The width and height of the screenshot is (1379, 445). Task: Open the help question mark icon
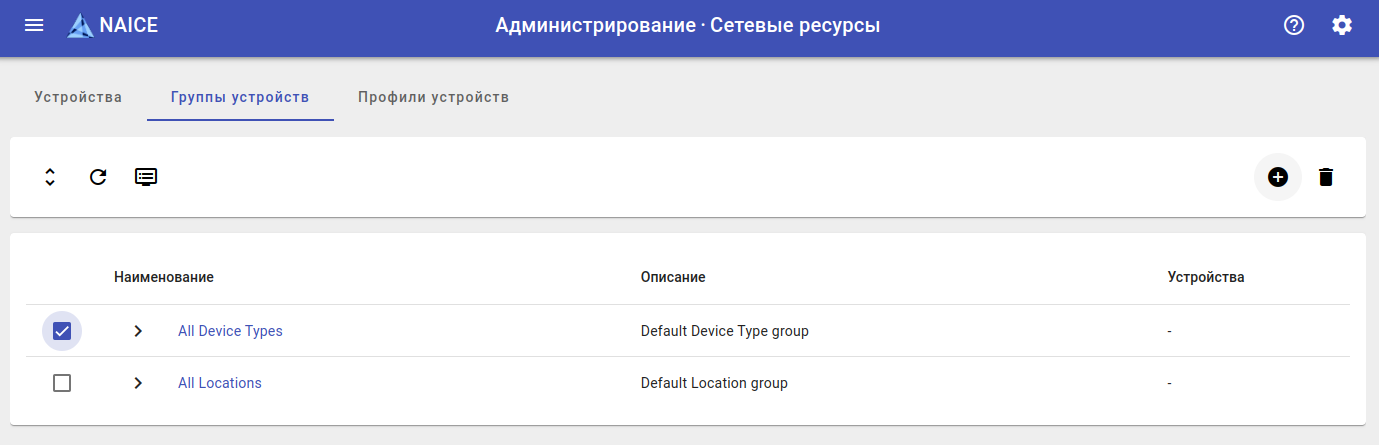click(x=1294, y=26)
